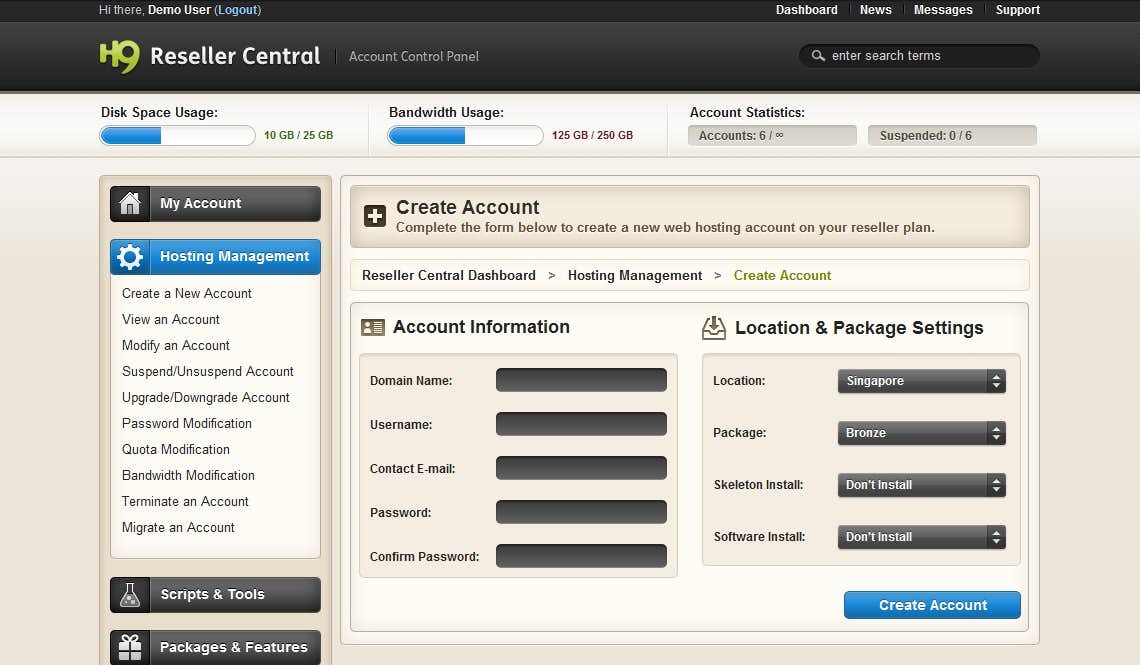Screen dimensions: 1140x665
Task: Open the Messages menu in top bar
Action: (943, 10)
